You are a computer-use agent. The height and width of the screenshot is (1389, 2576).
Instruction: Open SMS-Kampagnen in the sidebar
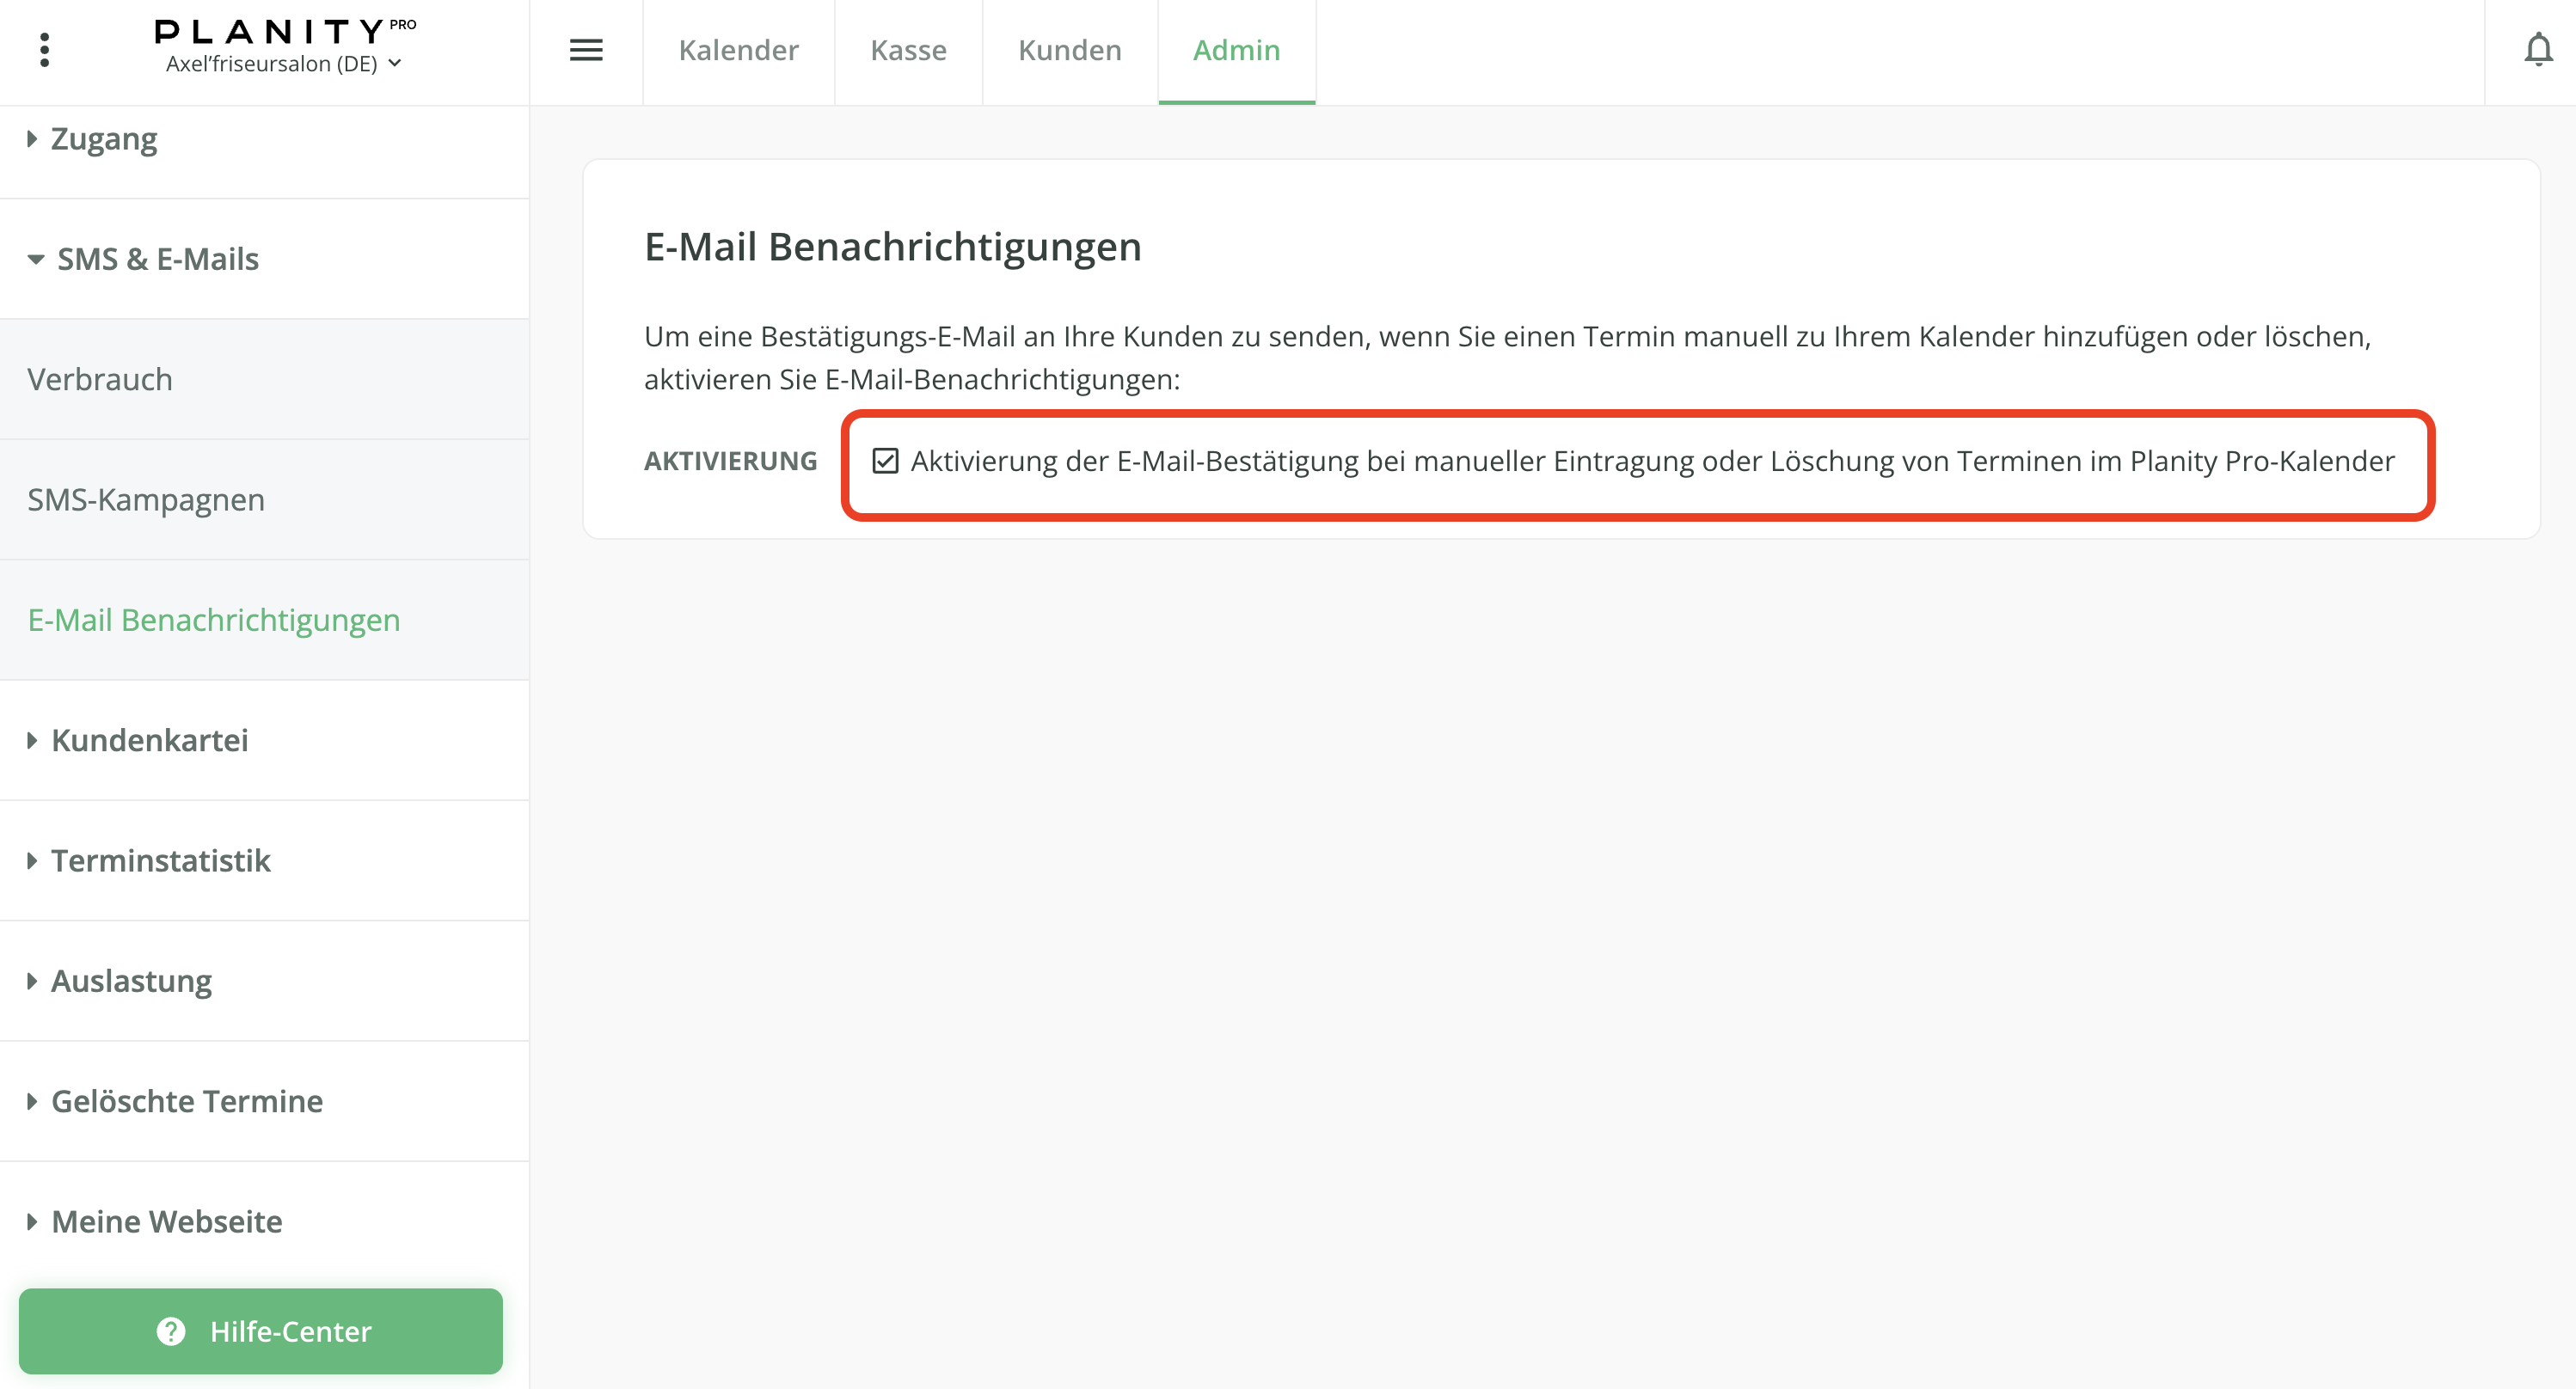(146, 499)
